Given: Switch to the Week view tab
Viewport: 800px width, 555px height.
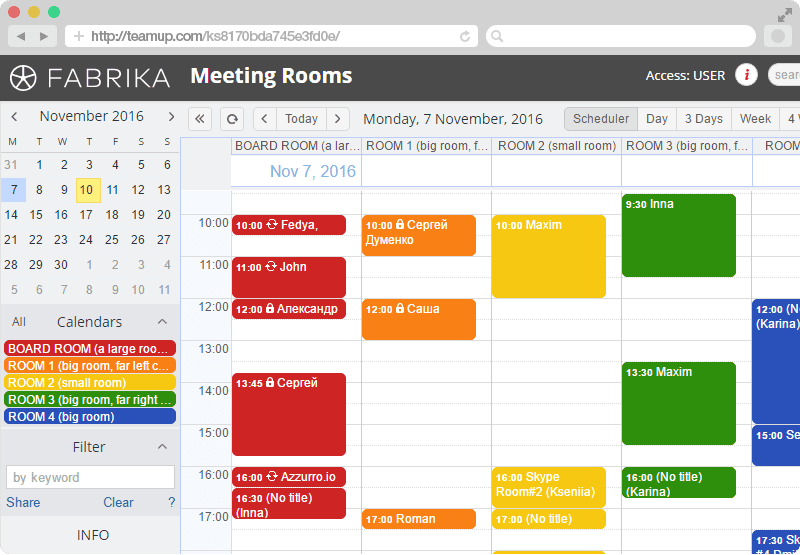Looking at the screenshot, I should [755, 119].
